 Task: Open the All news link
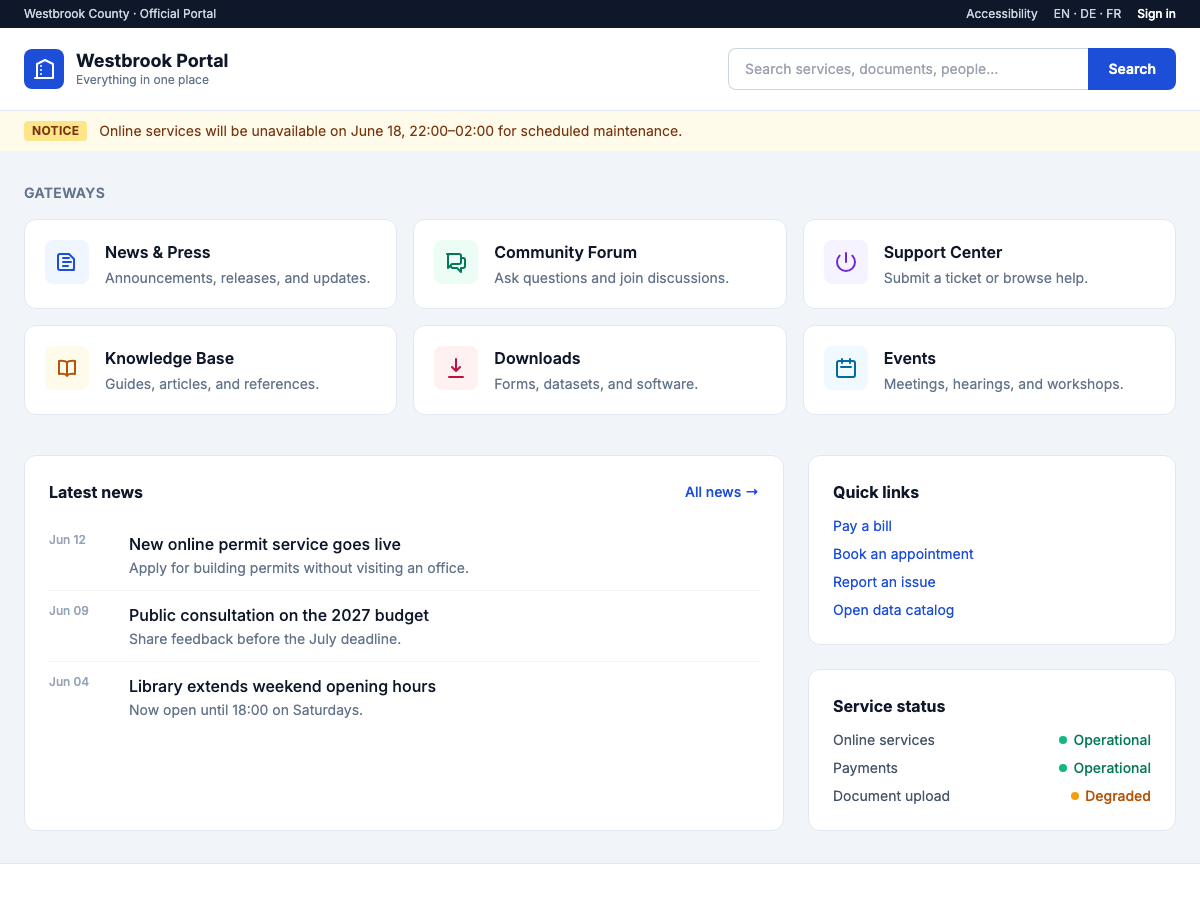(x=721, y=492)
